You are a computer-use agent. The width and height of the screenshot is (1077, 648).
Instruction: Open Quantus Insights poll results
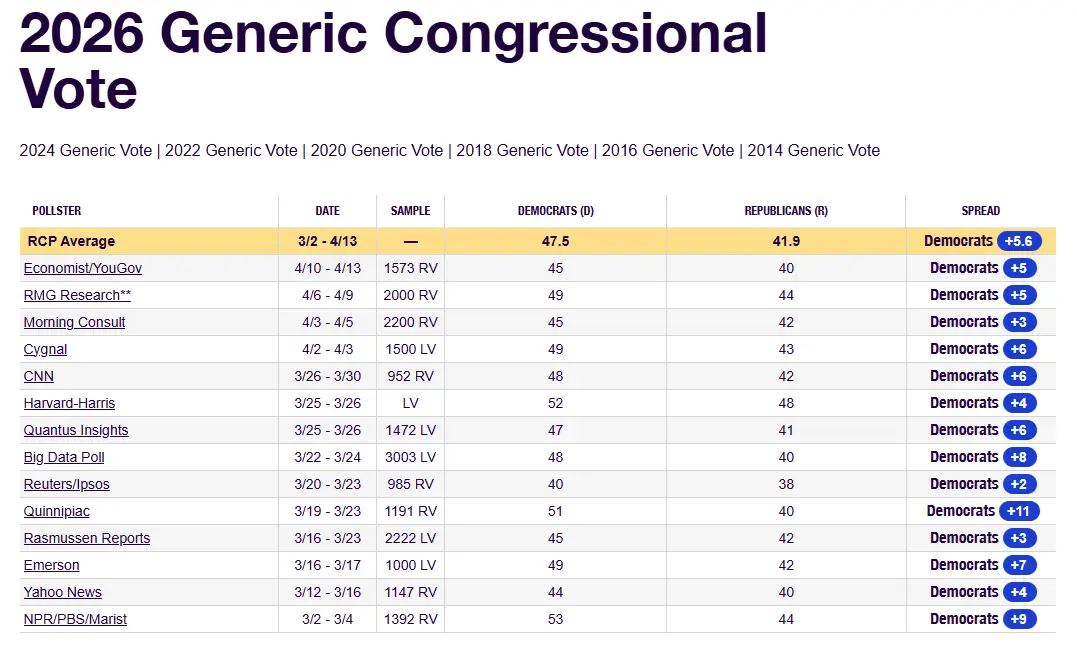click(76, 430)
